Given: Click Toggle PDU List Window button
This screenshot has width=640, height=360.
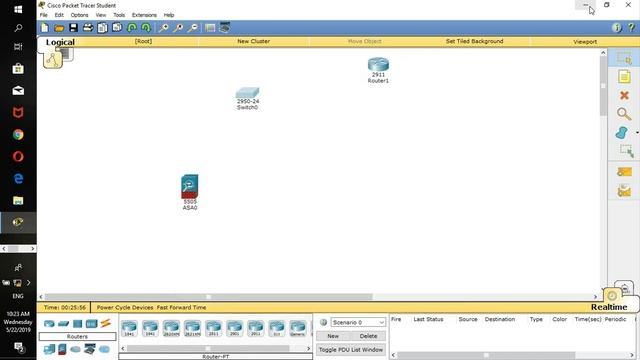Looking at the screenshot, I should 351,350.
